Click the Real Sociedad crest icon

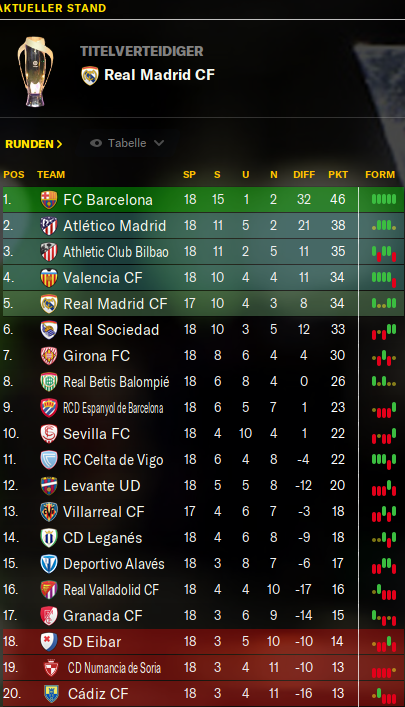(49, 330)
